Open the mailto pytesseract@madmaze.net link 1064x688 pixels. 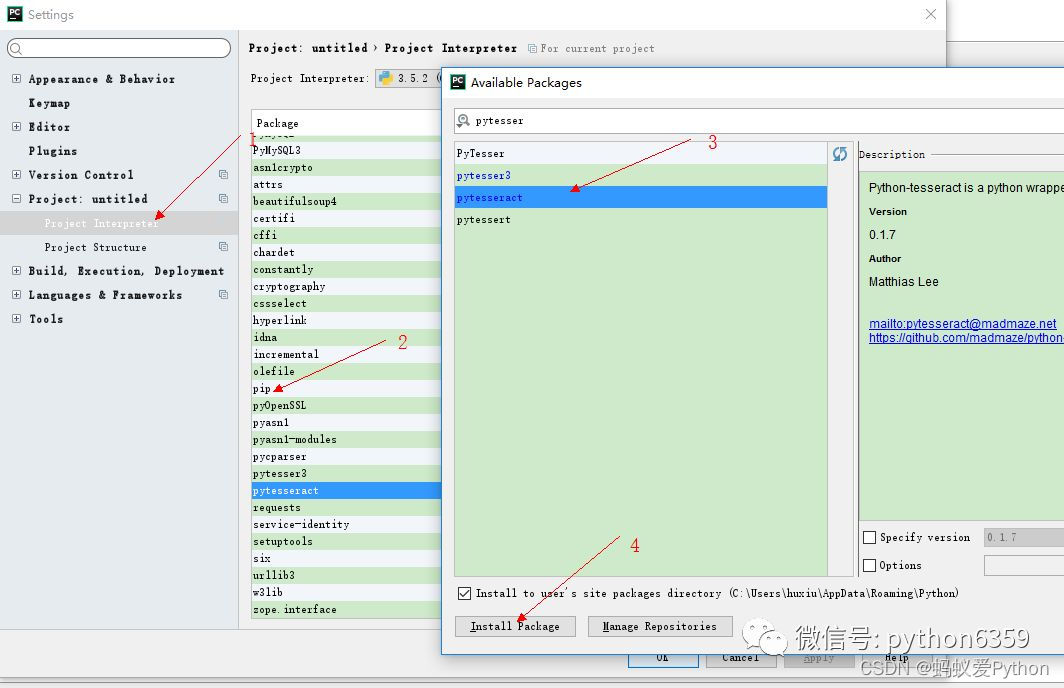coord(962,324)
